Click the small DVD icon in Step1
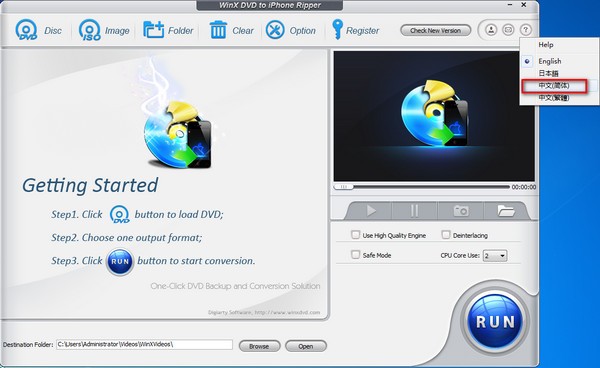The image size is (600, 368). (x=119, y=215)
